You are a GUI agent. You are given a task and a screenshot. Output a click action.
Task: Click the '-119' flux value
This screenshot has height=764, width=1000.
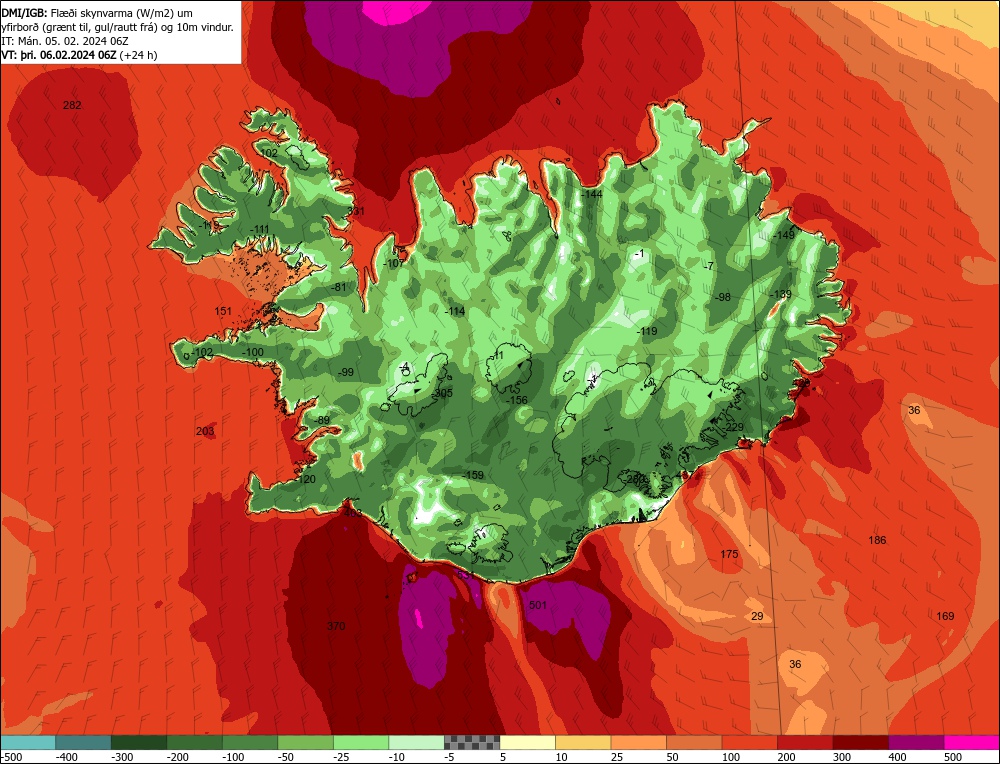click(x=647, y=331)
